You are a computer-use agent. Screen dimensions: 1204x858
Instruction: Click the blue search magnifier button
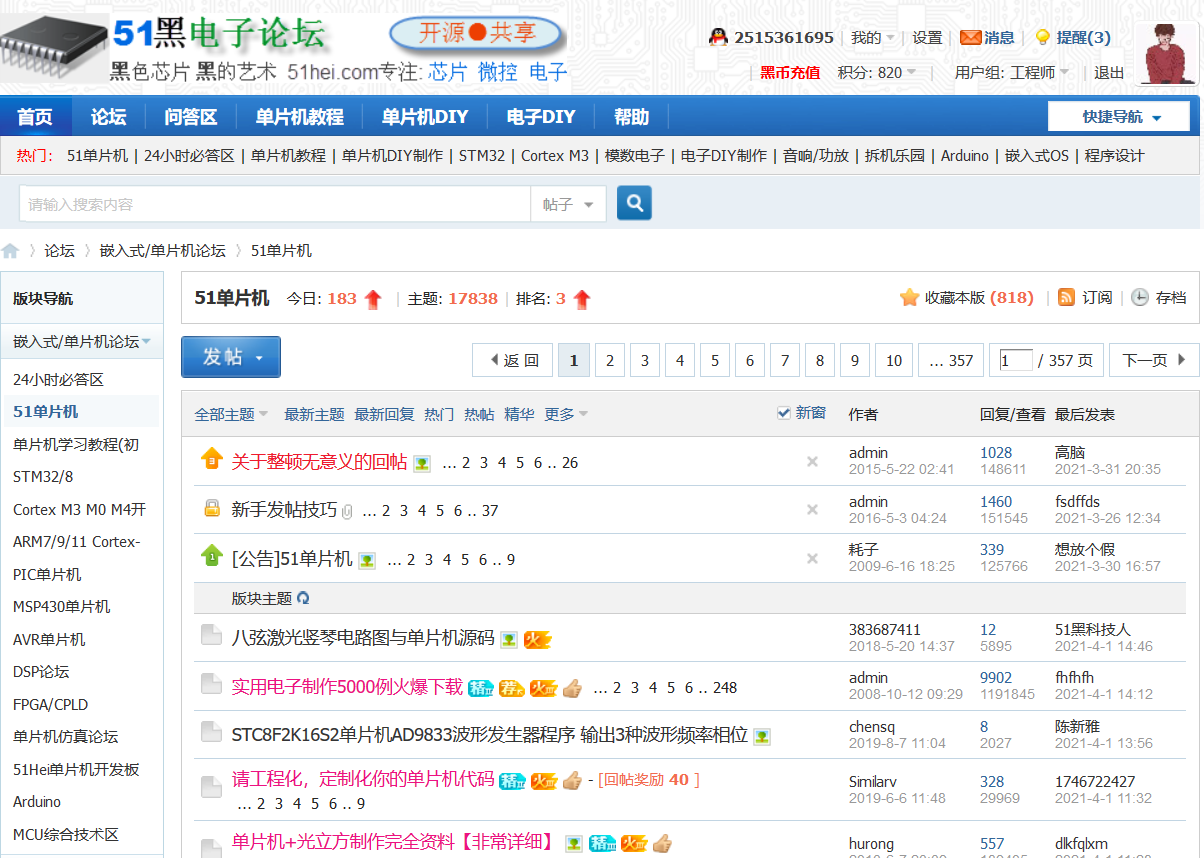(x=634, y=203)
